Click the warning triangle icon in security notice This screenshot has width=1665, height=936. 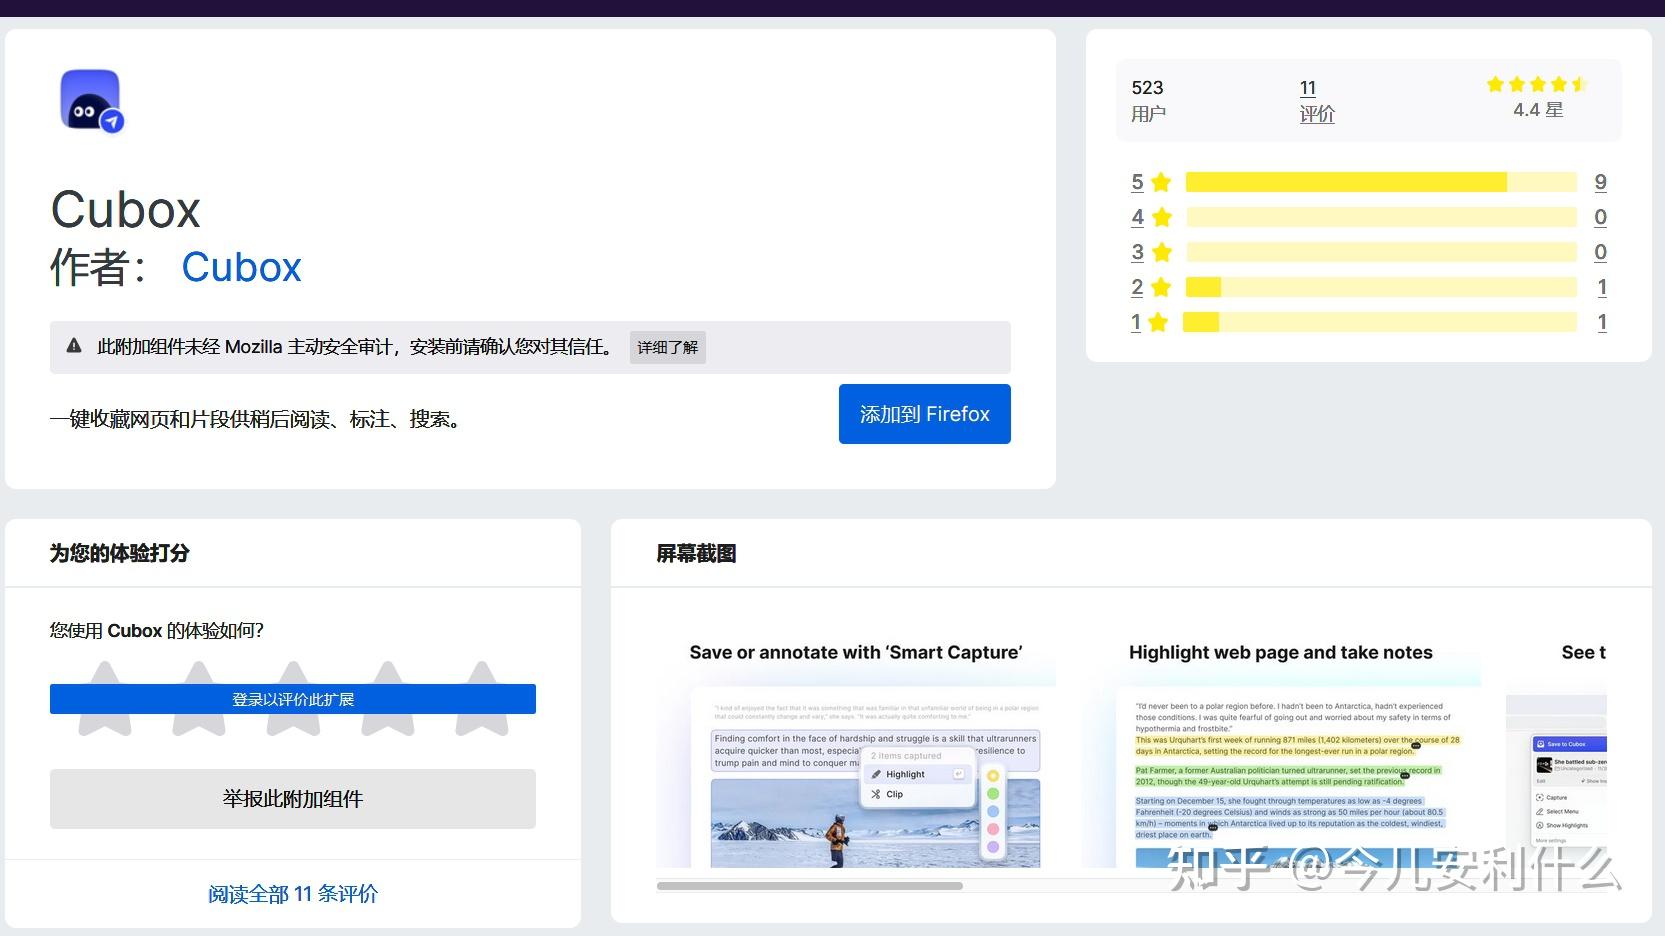pos(73,346)
